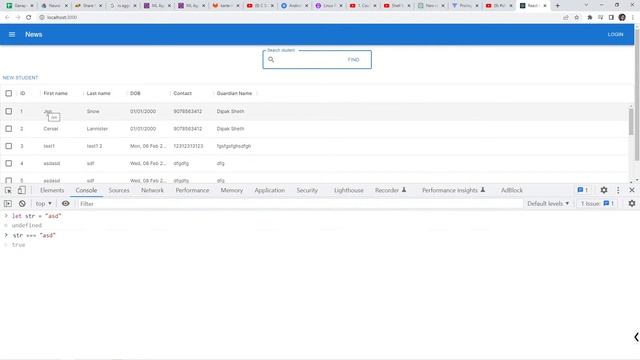Toggle the live expression eye icon
The height and width of the screenshot is (360, 640).
click(x=65, y=203)
